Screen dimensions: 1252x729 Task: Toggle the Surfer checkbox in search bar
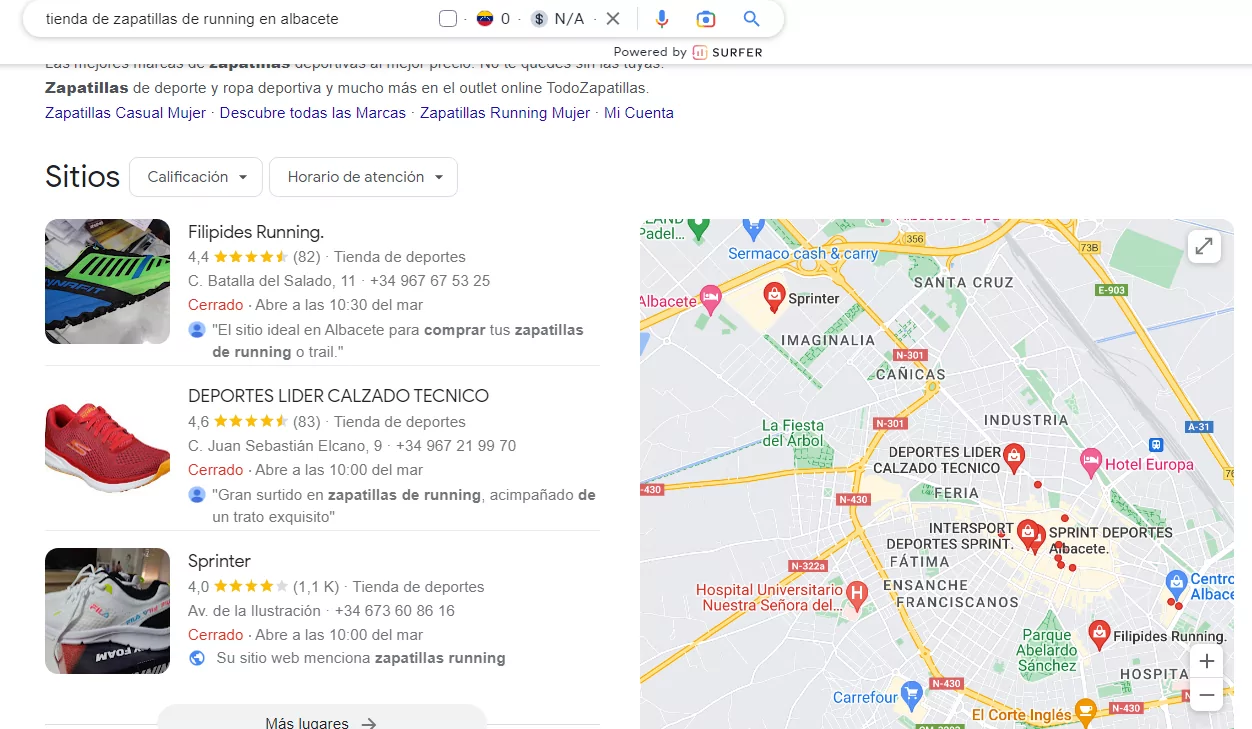pos(448,19)
